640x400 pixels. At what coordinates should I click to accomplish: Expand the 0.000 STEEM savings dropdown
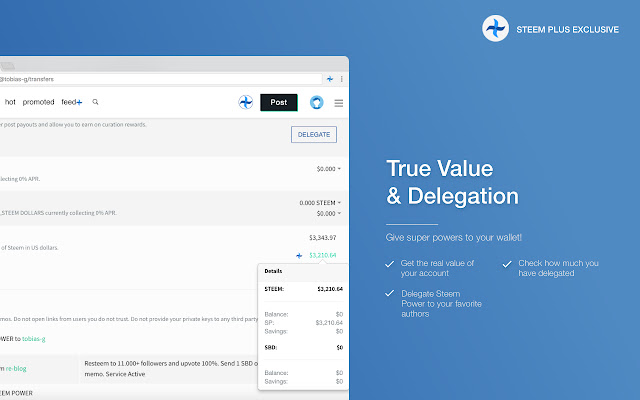pyautogui.click(x=320, y=203)
